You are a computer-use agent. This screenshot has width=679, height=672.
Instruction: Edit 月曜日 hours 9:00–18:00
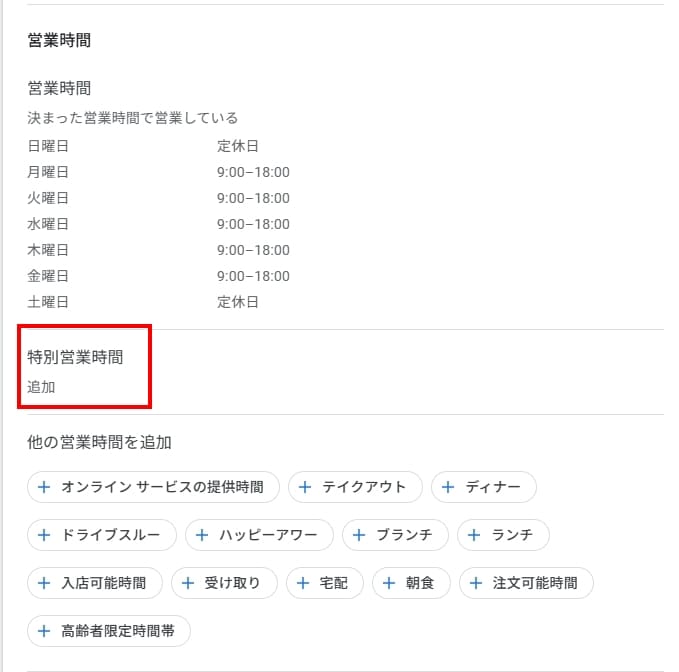click(253, 172)
